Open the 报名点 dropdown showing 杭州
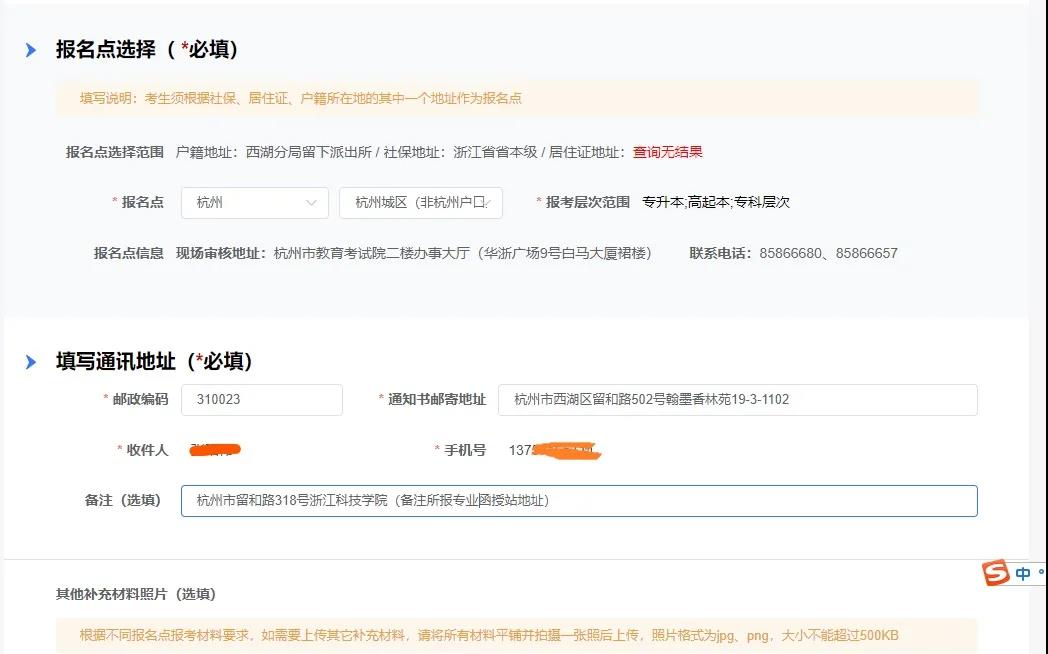Viewport: 1048px width, 654px height. point(250,202)
